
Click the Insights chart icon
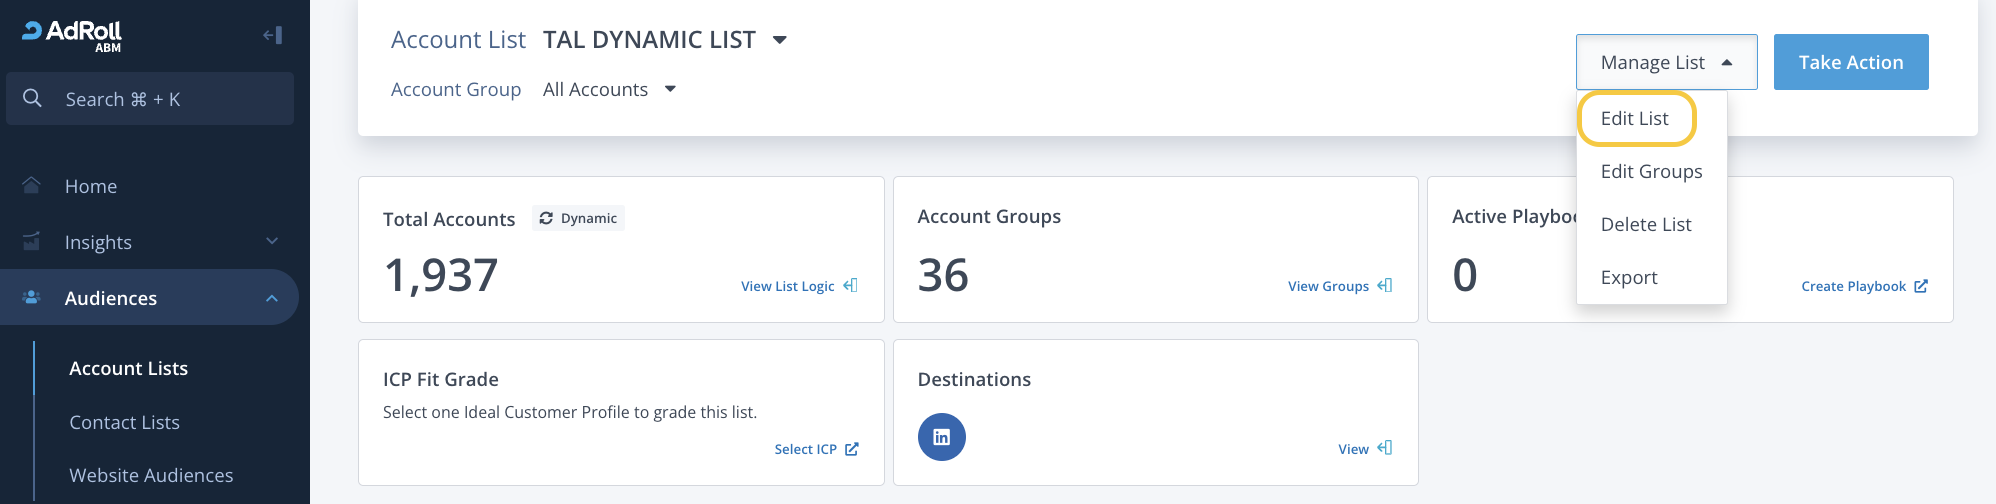(32, 242)
